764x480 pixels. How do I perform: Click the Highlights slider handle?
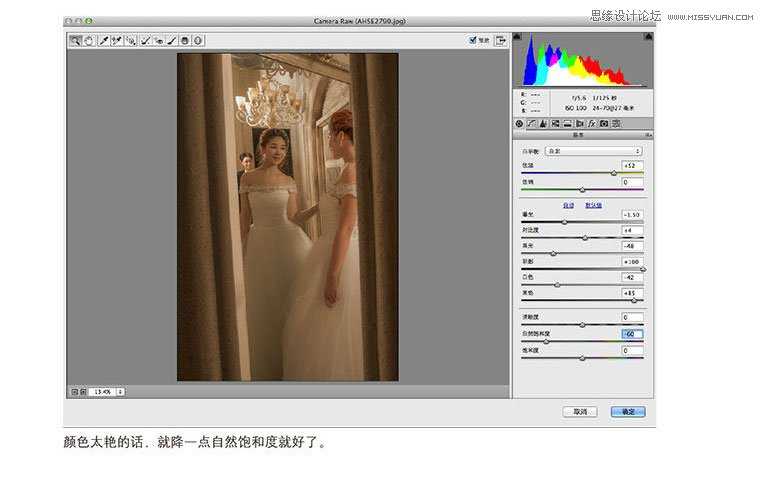pos(553,253)
